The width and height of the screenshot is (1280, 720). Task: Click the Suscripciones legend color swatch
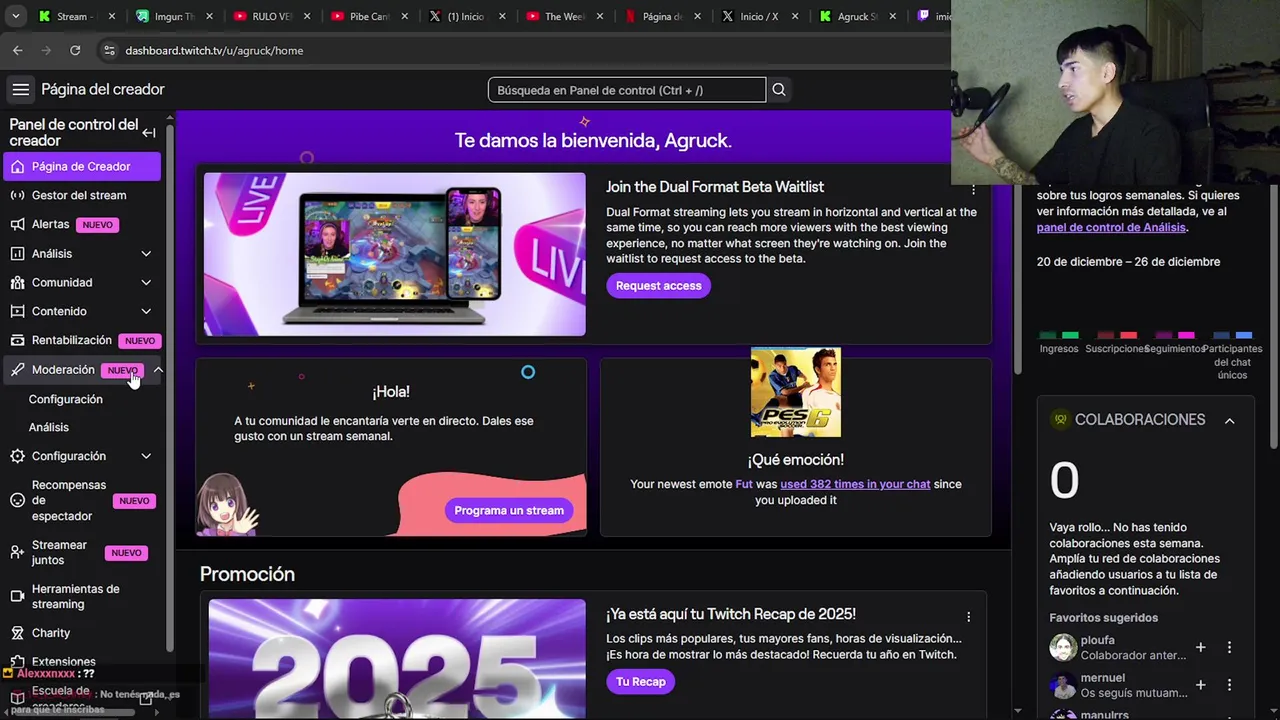(x=1117, y=336)
